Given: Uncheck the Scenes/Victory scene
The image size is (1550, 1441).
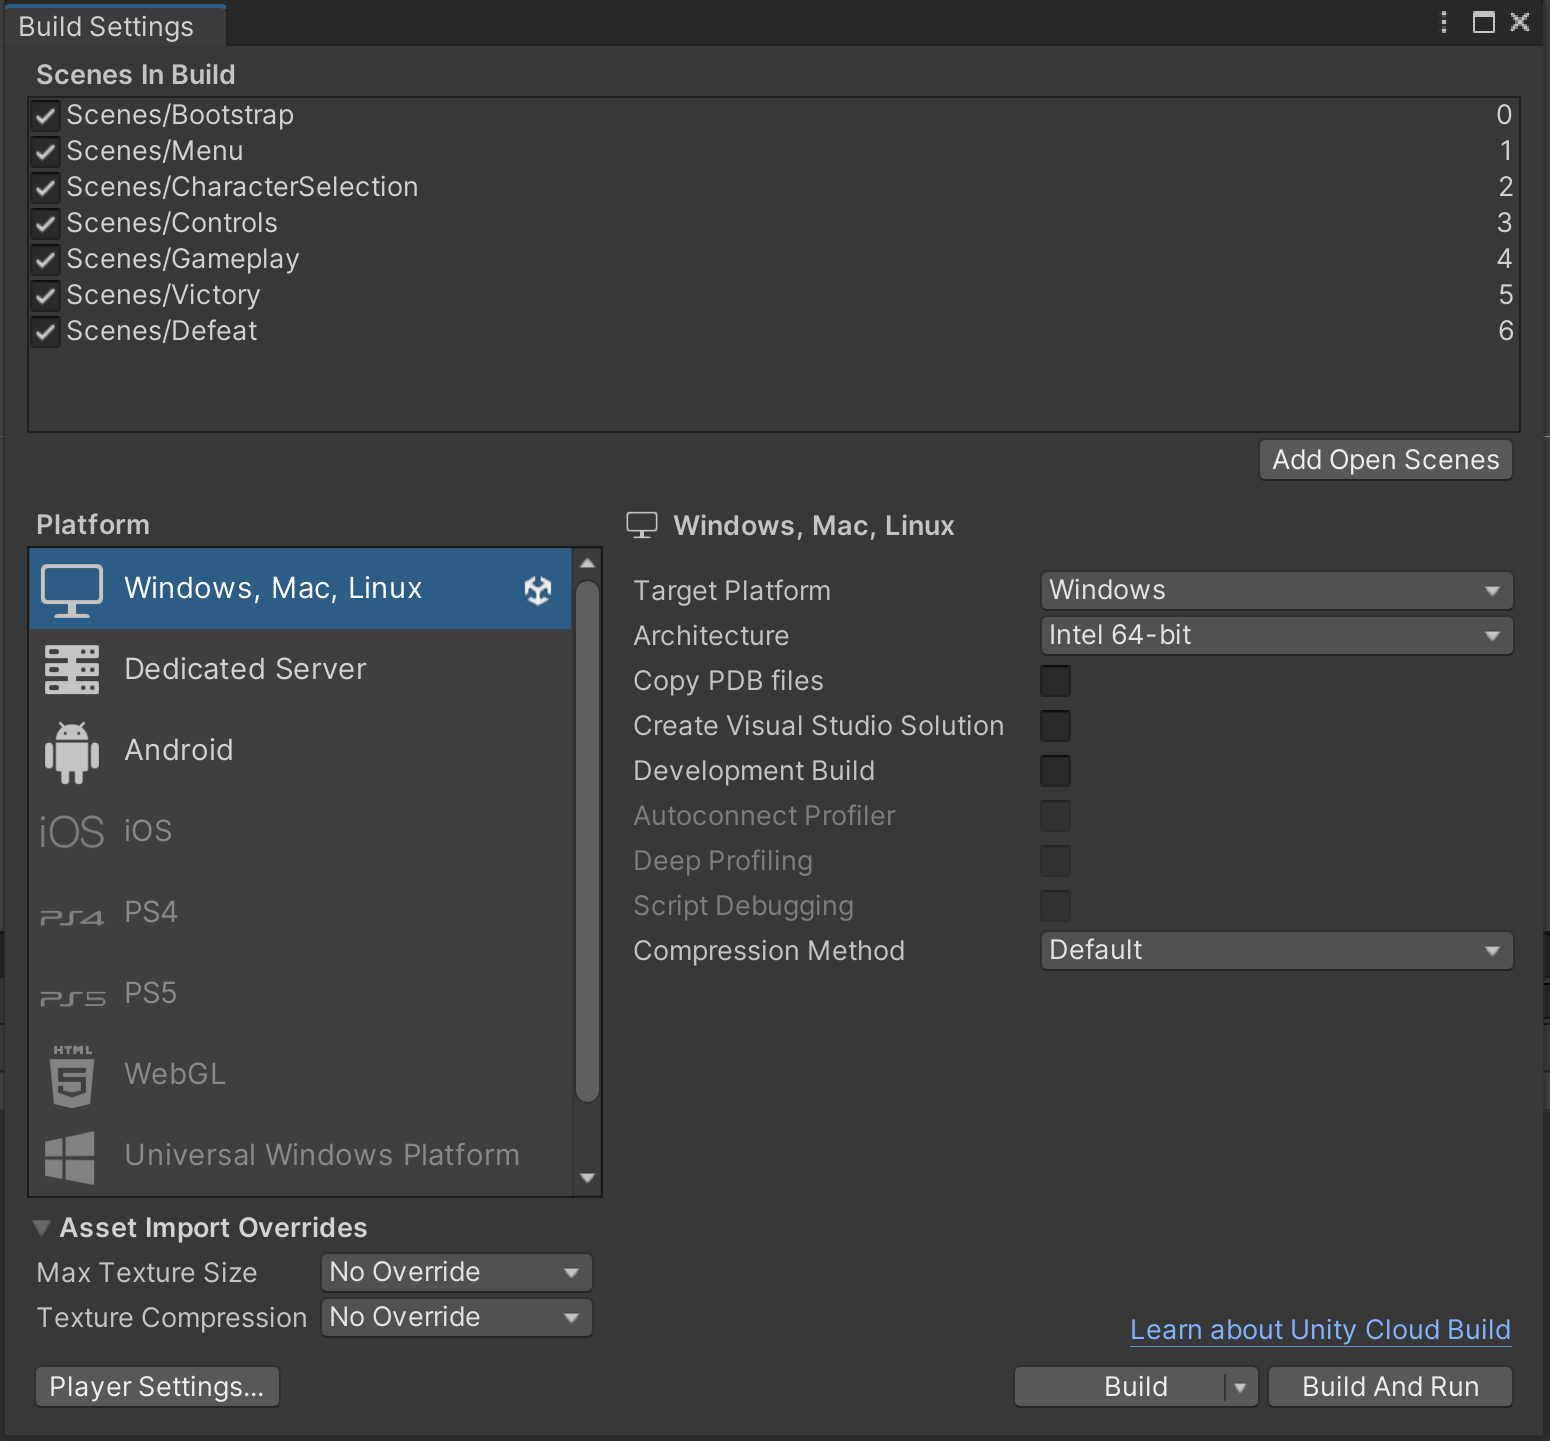Looking at the screenshot, I should point(45,295).
